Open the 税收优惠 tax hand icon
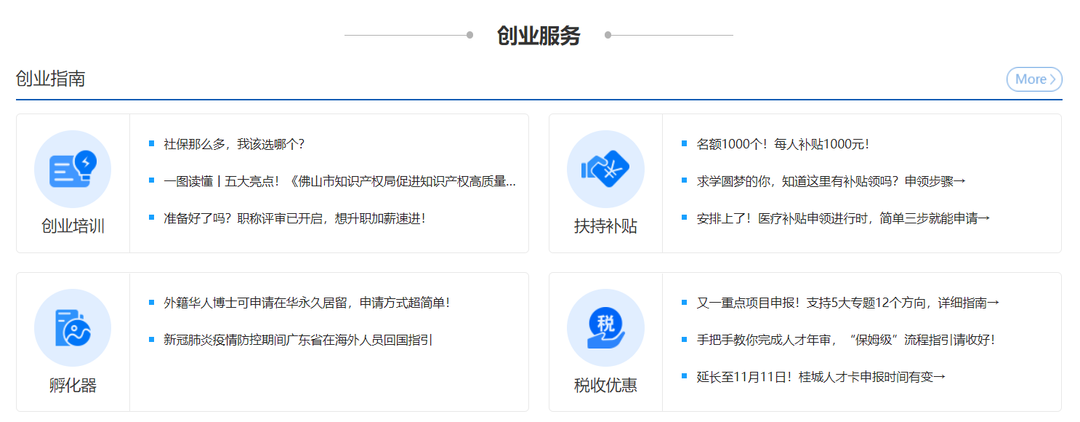 [x=605, y=327]
